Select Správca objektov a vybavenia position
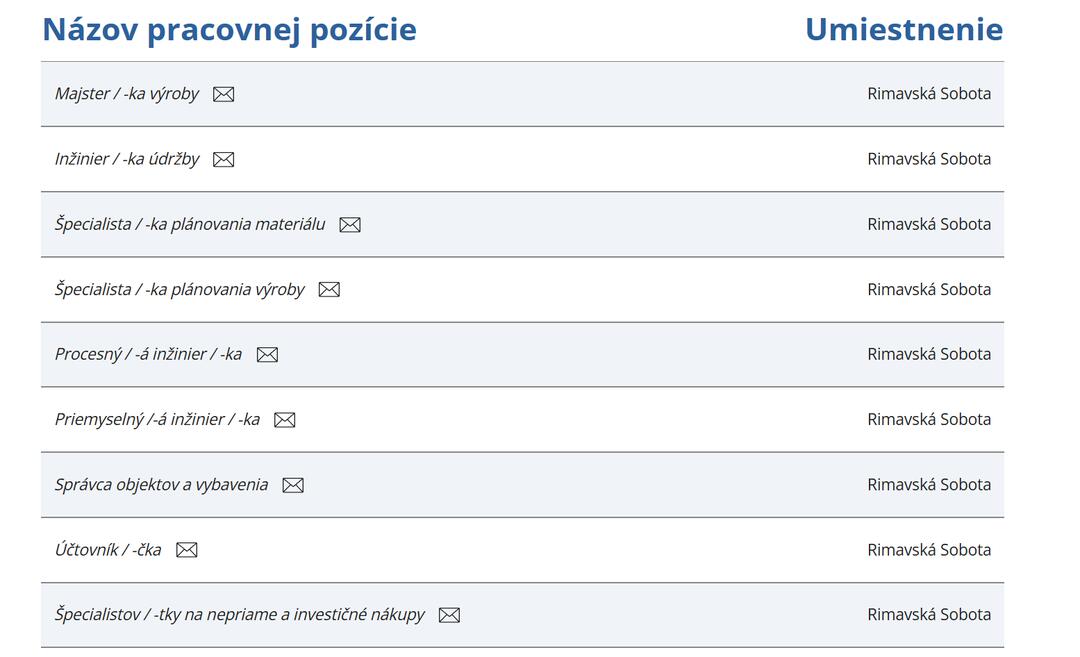The height and width of the screenshot is (657, 1080). pyautogui.click(x=161, y=485)
